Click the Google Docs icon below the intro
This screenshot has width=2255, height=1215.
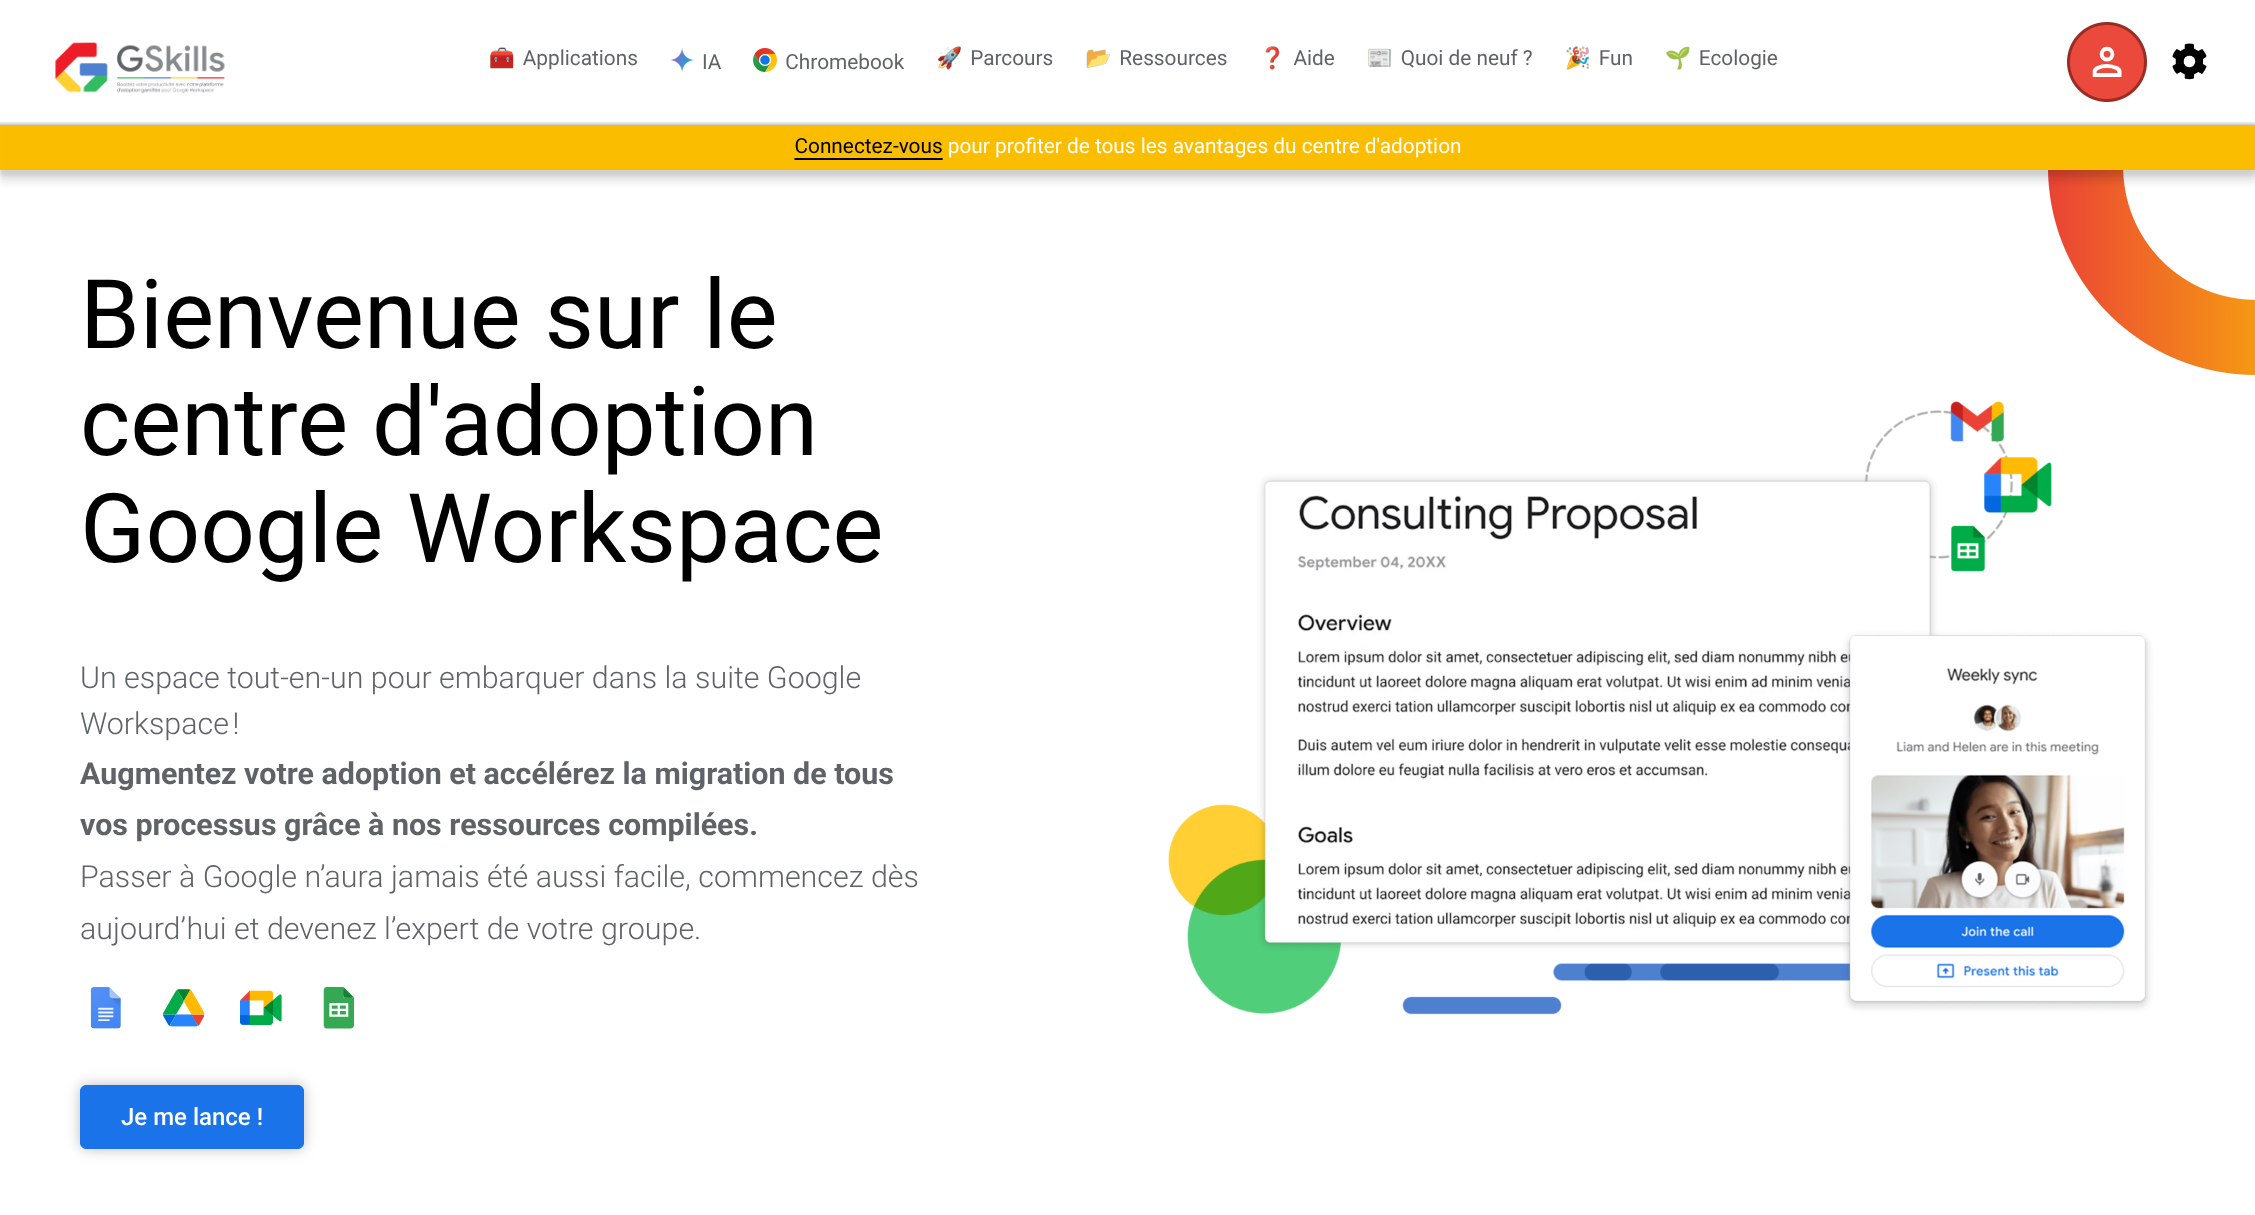point(105,1008)
